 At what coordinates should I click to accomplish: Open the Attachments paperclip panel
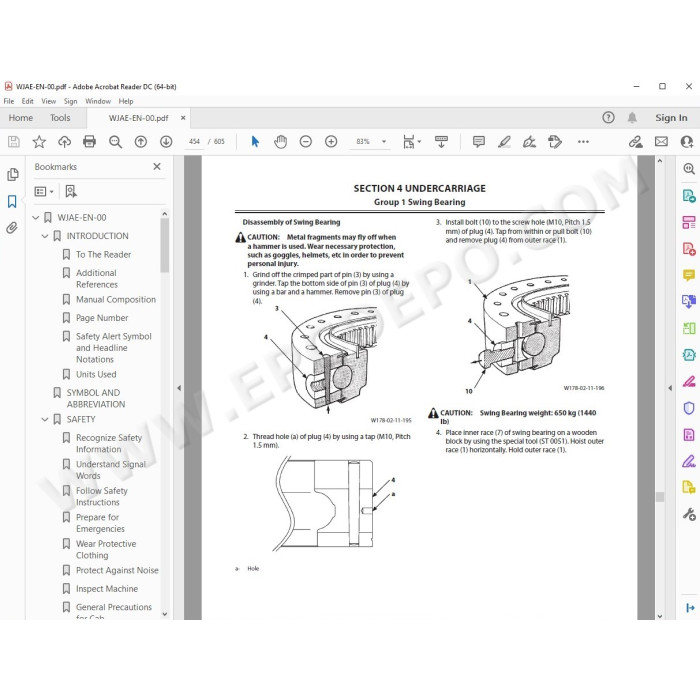(12, 228)
